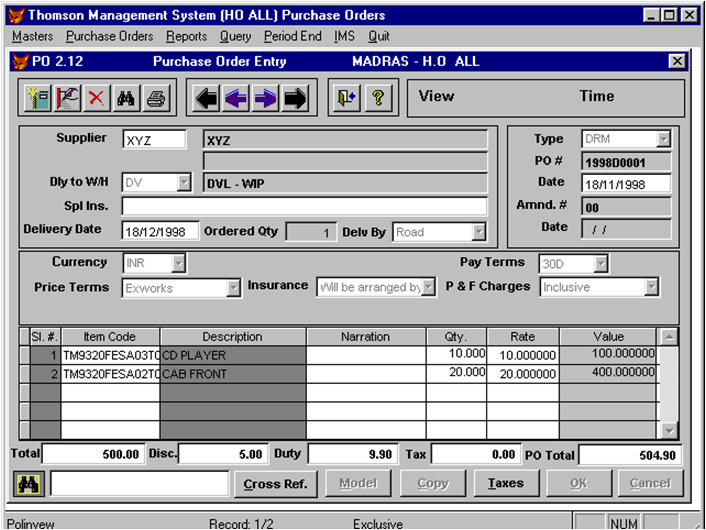Screen dimensions: 706x530
Task: Expand the P & F Charges dropdown
Action: pos(652,287)
